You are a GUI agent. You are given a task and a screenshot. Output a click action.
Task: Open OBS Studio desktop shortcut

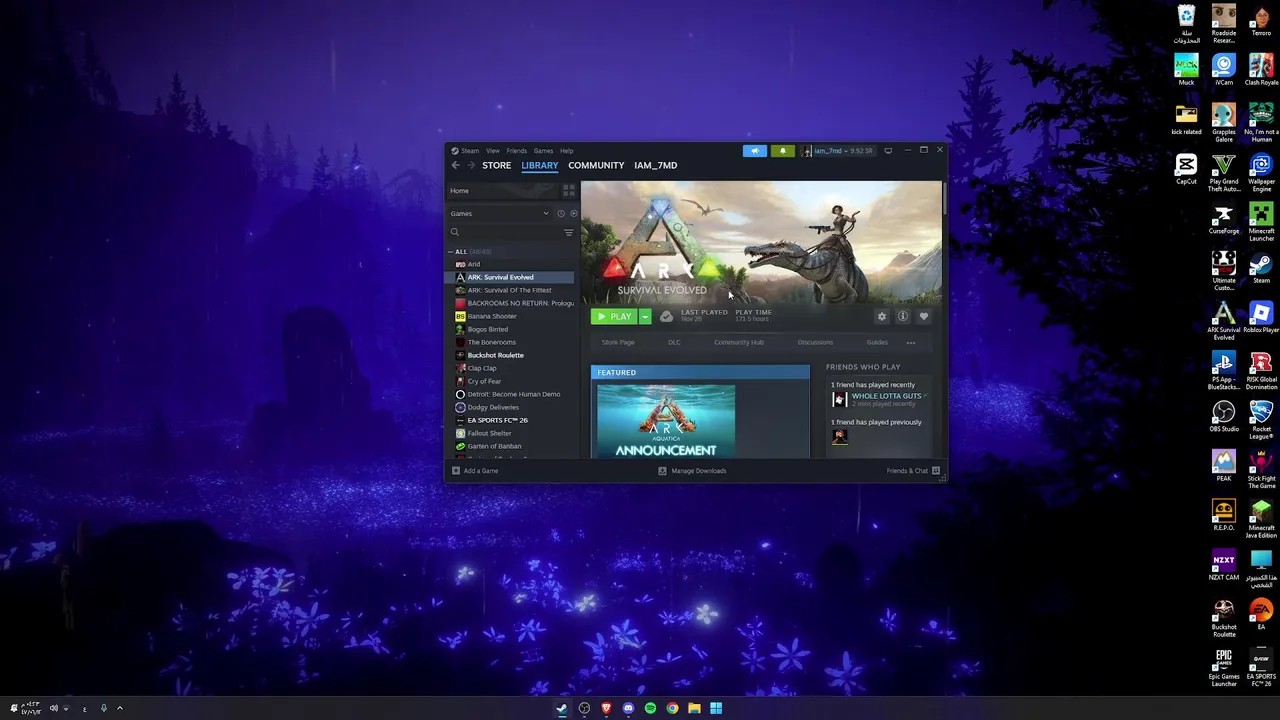(x=1224, y=417)
